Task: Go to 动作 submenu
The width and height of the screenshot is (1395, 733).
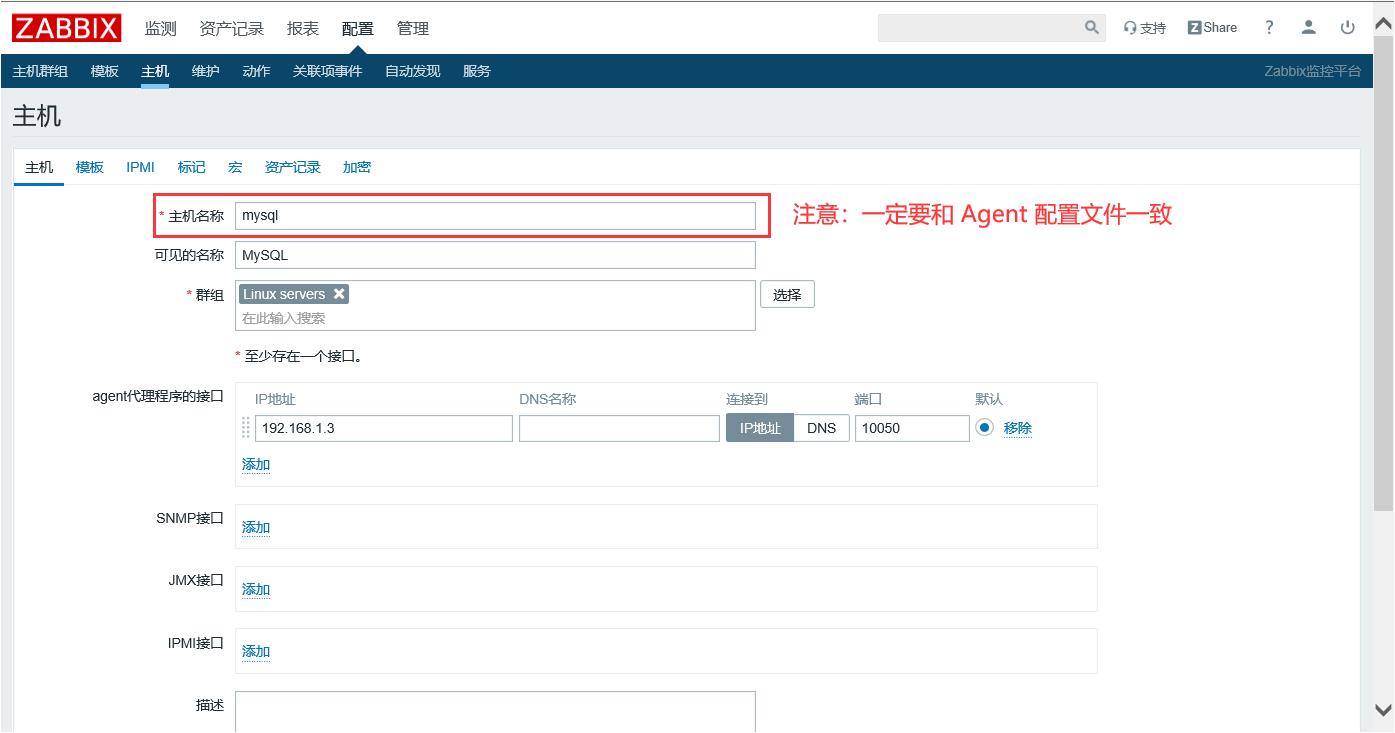Action: tap(256, 71)
